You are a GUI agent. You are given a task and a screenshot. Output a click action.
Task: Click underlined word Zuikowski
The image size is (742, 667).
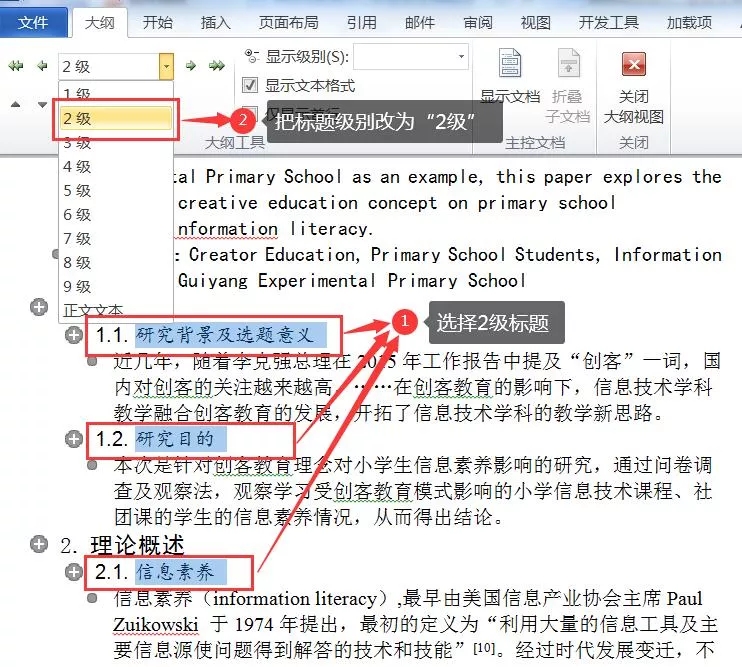pyautogui.click(x=156, y=624)
